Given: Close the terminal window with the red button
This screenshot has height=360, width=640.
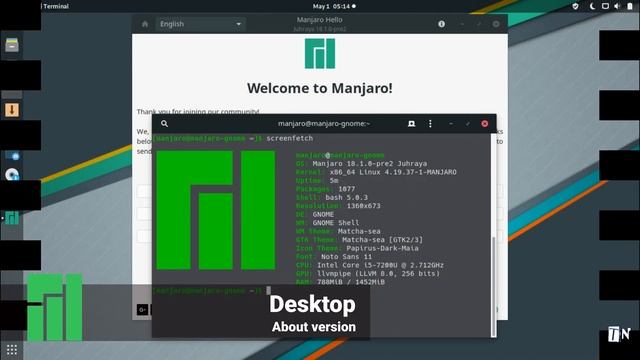Looking at the screenshot, I should pos(484,124).
